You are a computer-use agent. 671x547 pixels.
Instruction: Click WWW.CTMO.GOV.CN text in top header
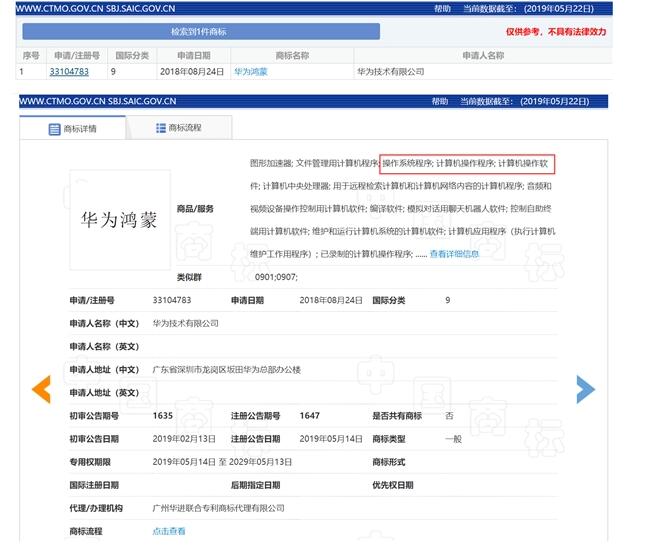(59, 9)
